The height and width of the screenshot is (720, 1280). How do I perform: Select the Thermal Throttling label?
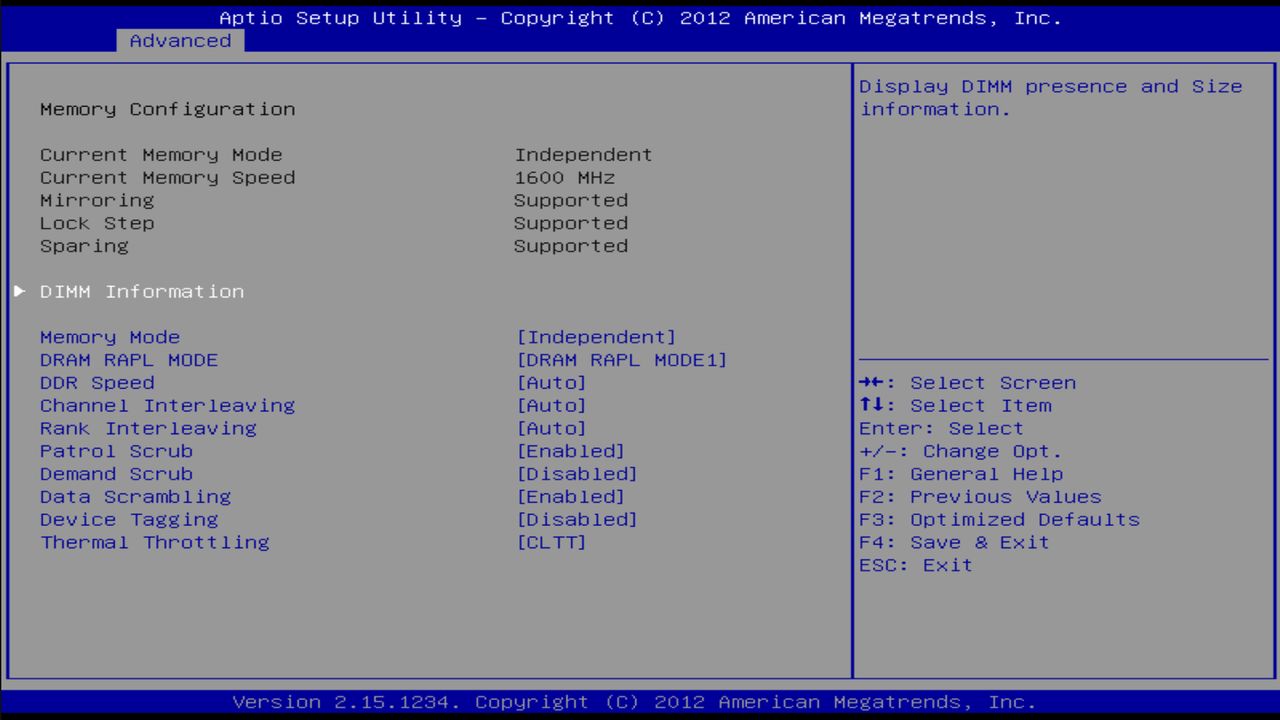click(x=155, y=542)
